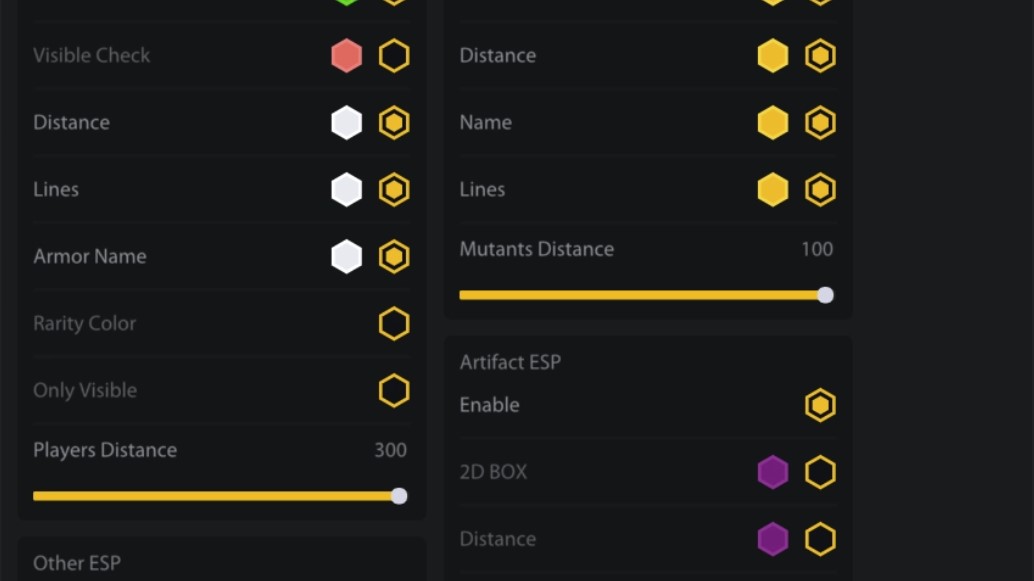Viewport: 1034px width, 581px height.
Task: Open the yellow Lines color swatch in right panel
Action: coord(773,190)
